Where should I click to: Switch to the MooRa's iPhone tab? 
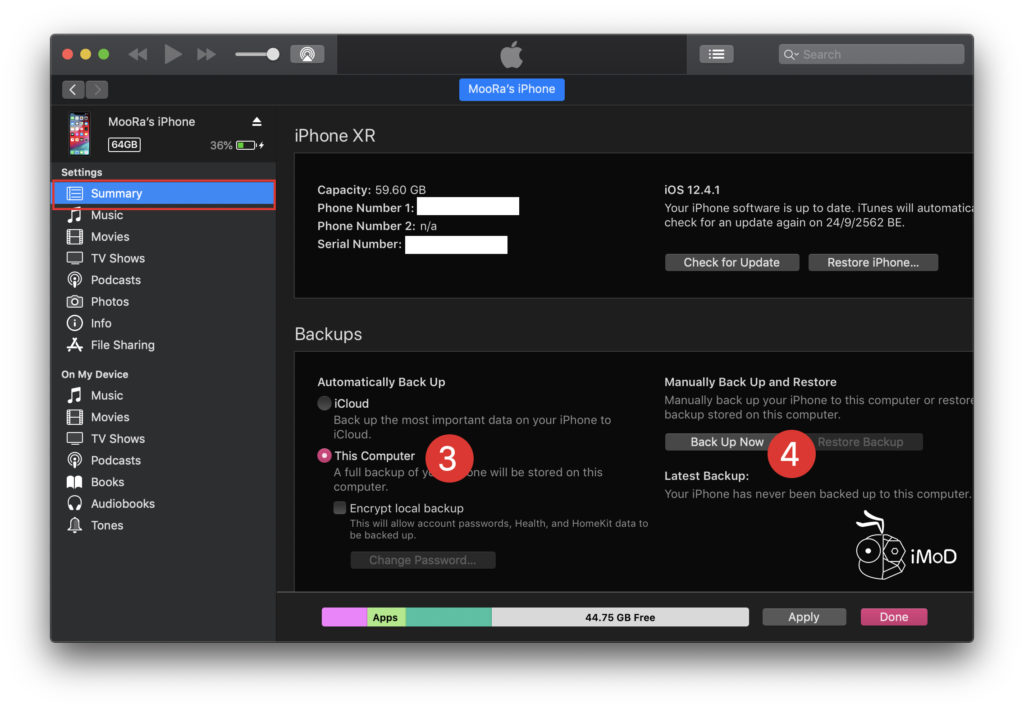[511, 89]
